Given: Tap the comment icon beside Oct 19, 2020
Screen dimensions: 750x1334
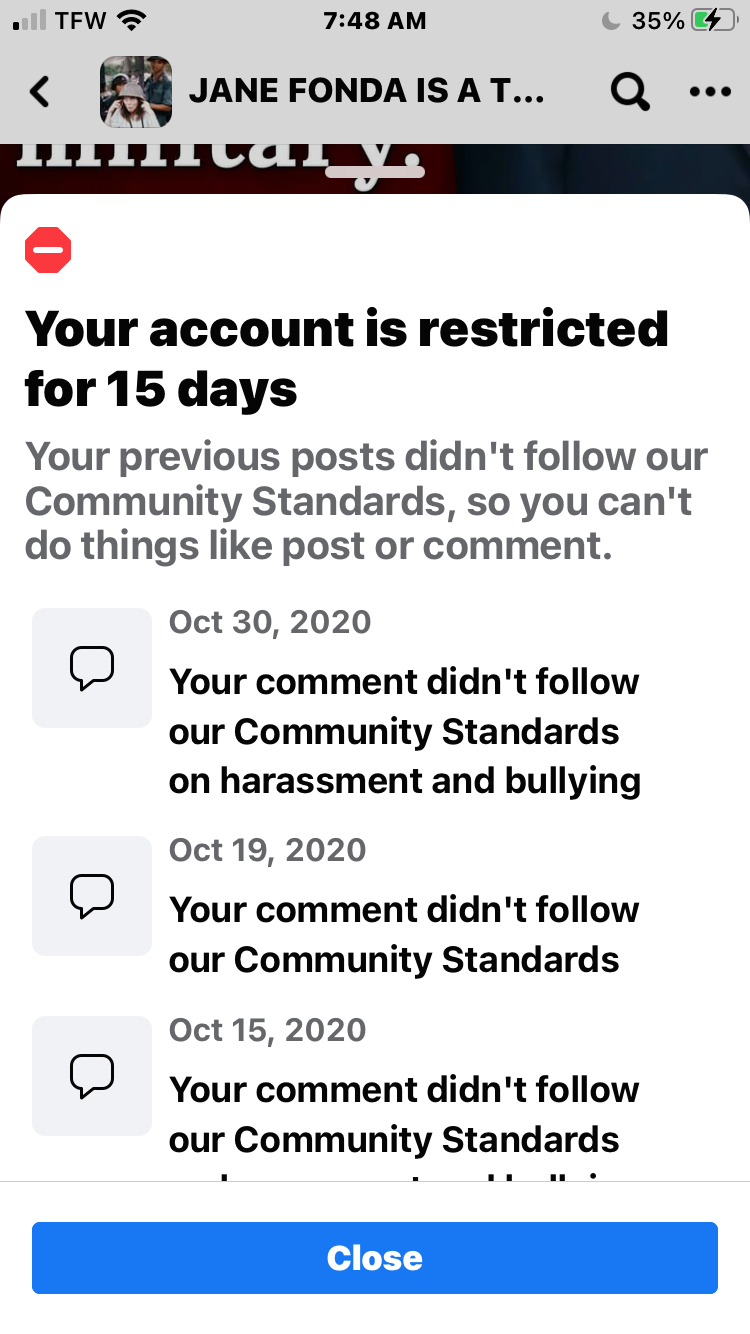Looking at the screenshot, I should coord(92,895).
